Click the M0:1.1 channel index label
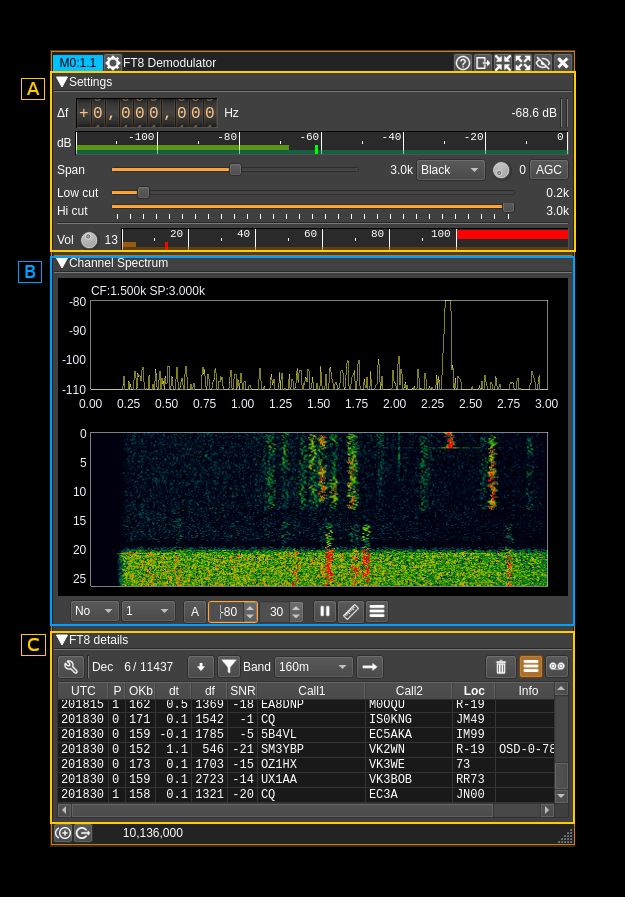The height and width of the screenshot is (897, 625). 78,63
